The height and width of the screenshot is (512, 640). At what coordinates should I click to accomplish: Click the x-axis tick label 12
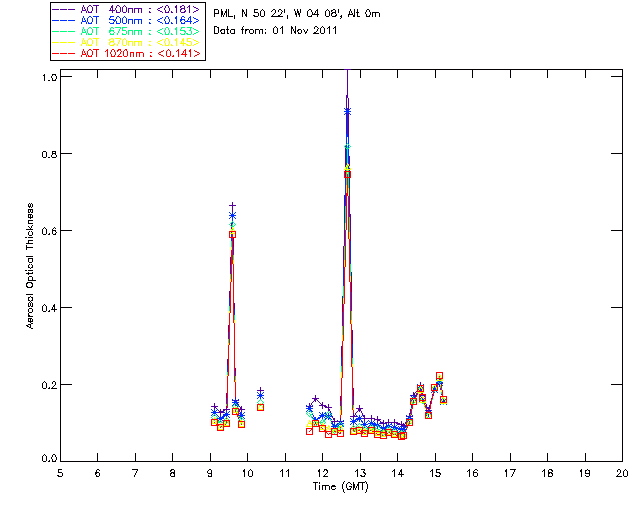322,473
